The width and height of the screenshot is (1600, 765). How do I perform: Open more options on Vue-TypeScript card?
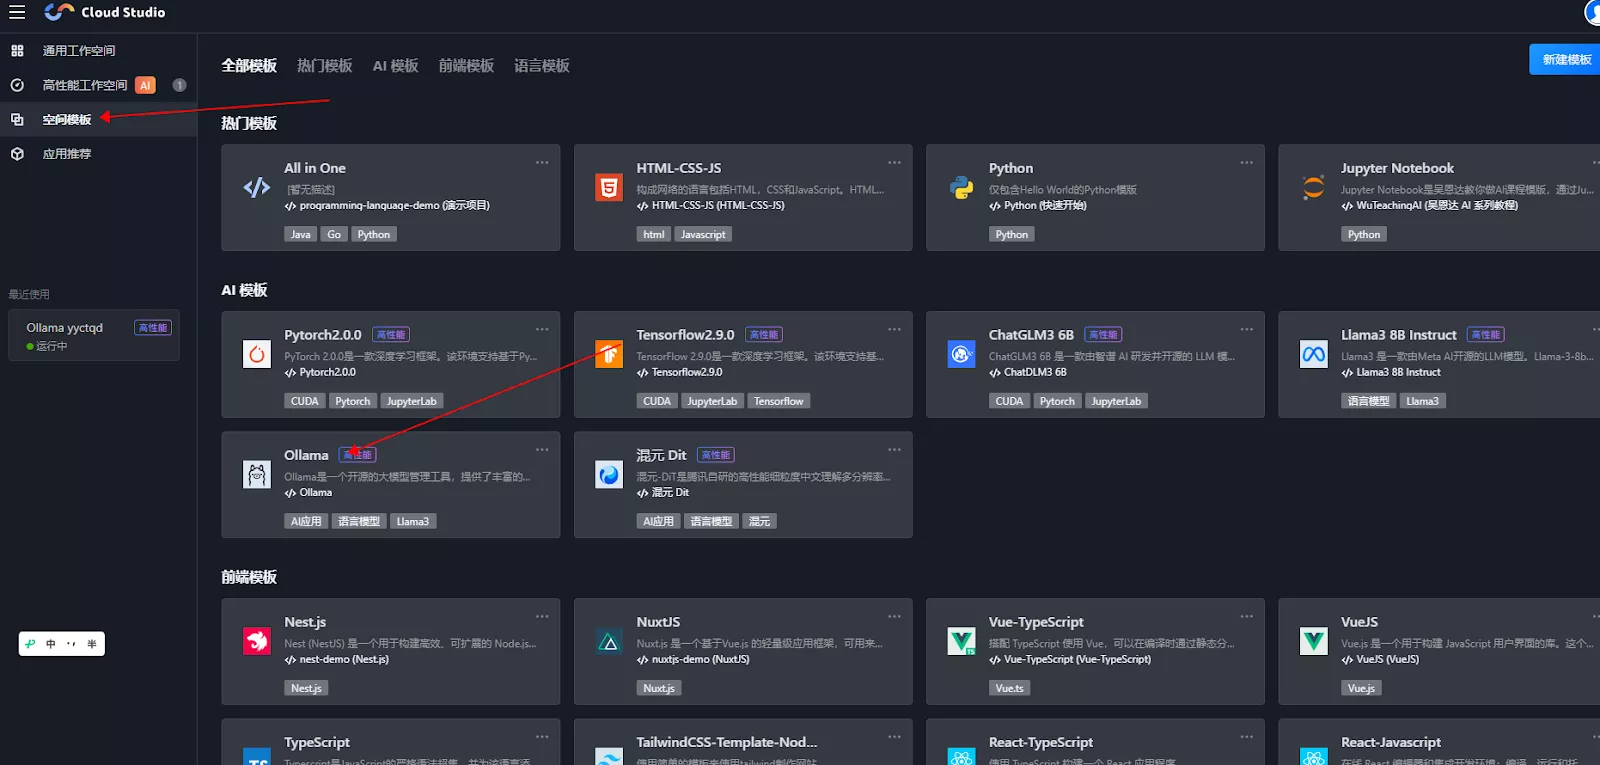click(x=1246, y=616)
